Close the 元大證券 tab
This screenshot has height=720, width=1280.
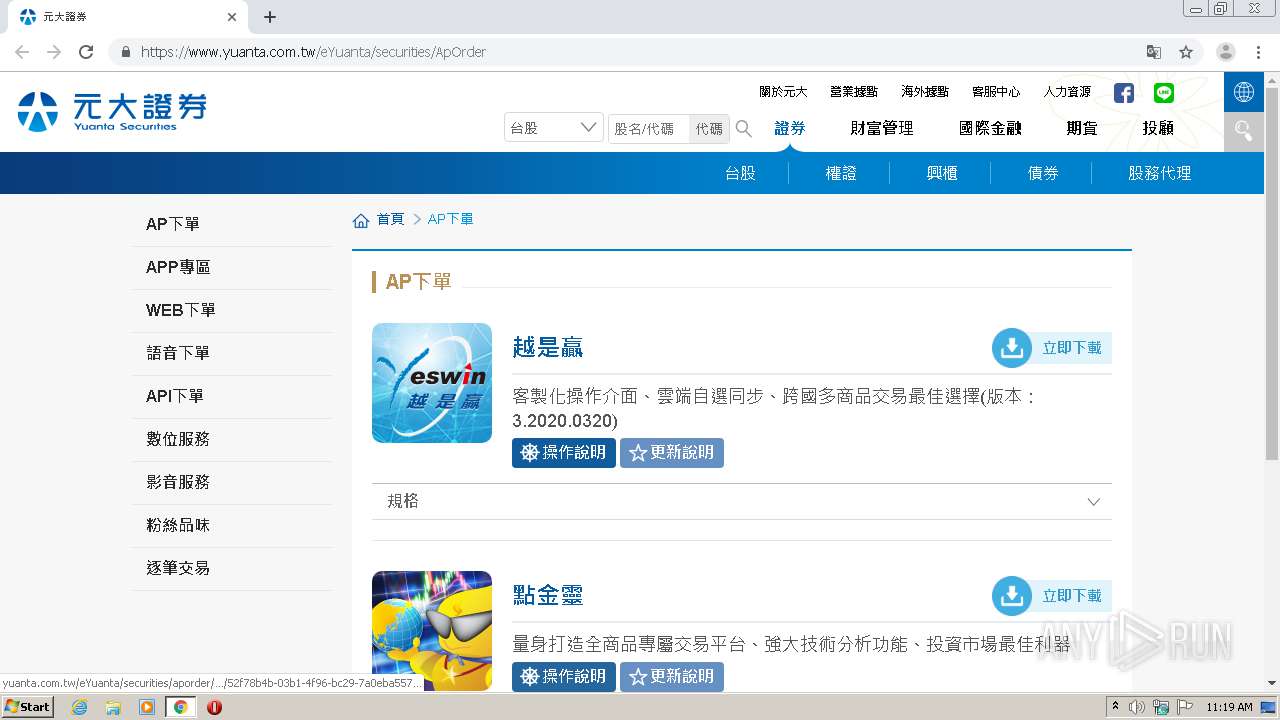click(x=232, y=17)
